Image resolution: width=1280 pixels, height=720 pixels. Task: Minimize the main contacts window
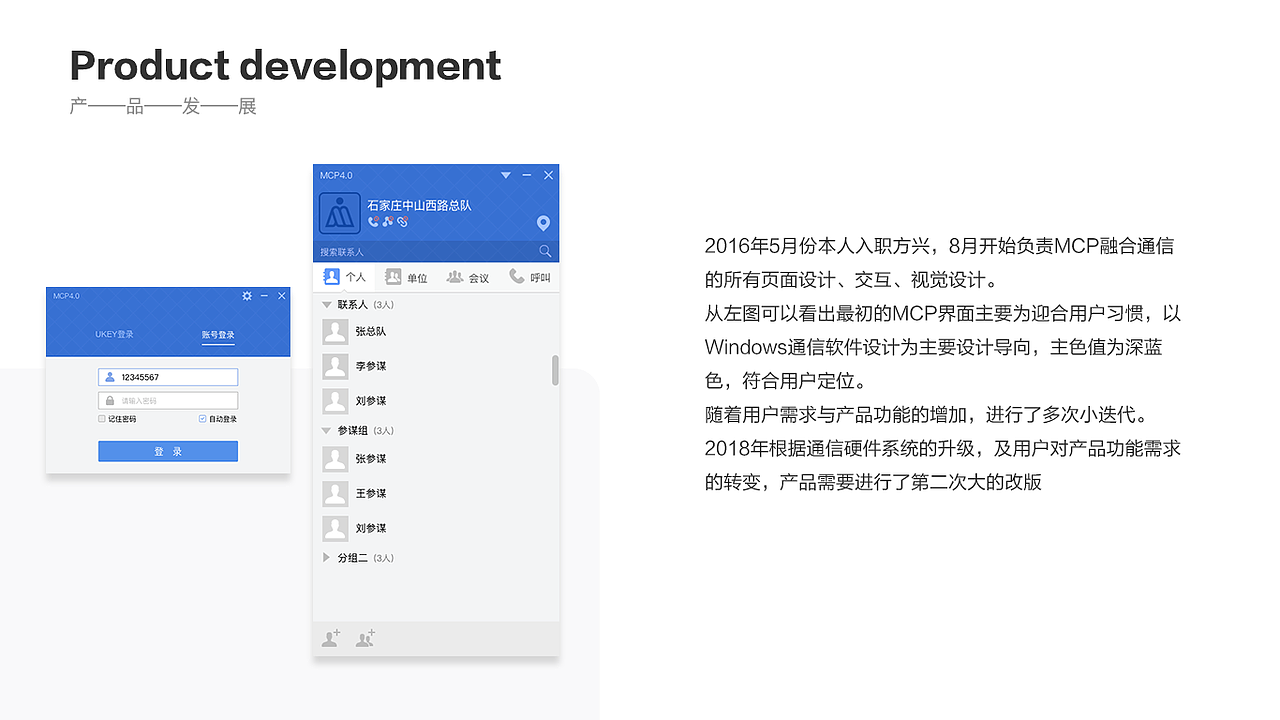[x=527, y=175]
